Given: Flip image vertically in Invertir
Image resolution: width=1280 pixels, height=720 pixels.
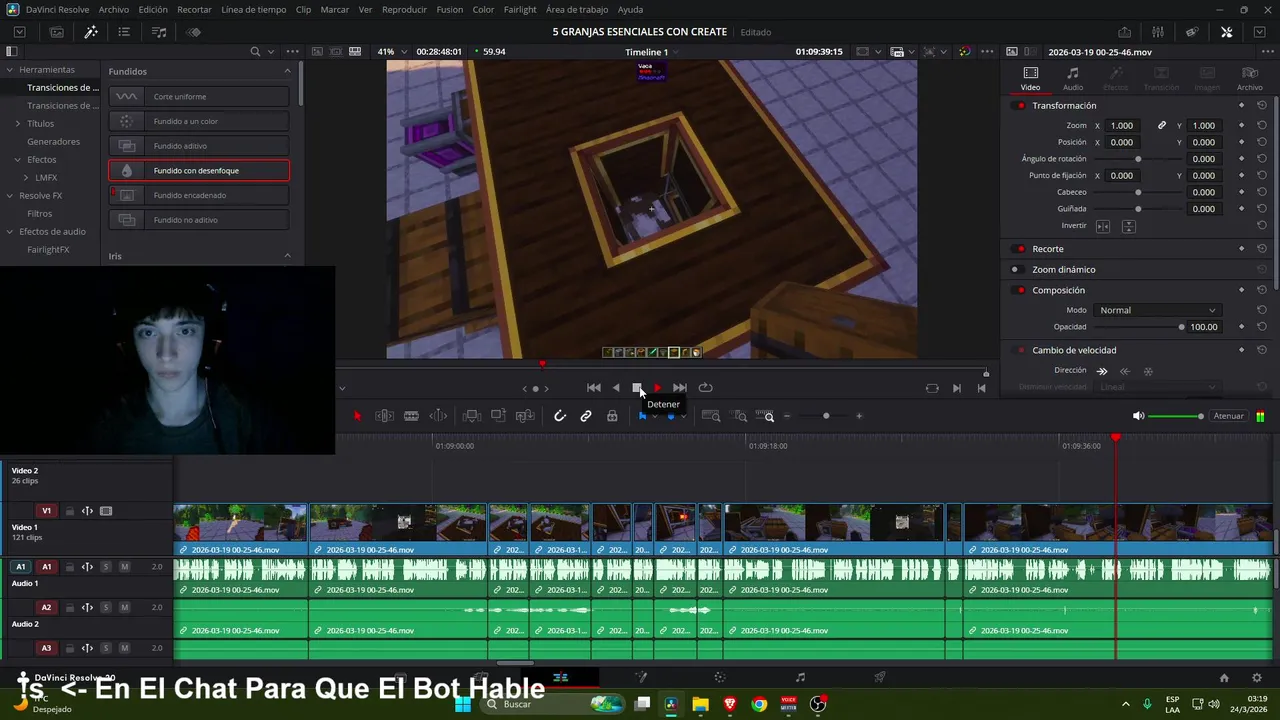Looking at the screenshot, I should coord(1128,226).
